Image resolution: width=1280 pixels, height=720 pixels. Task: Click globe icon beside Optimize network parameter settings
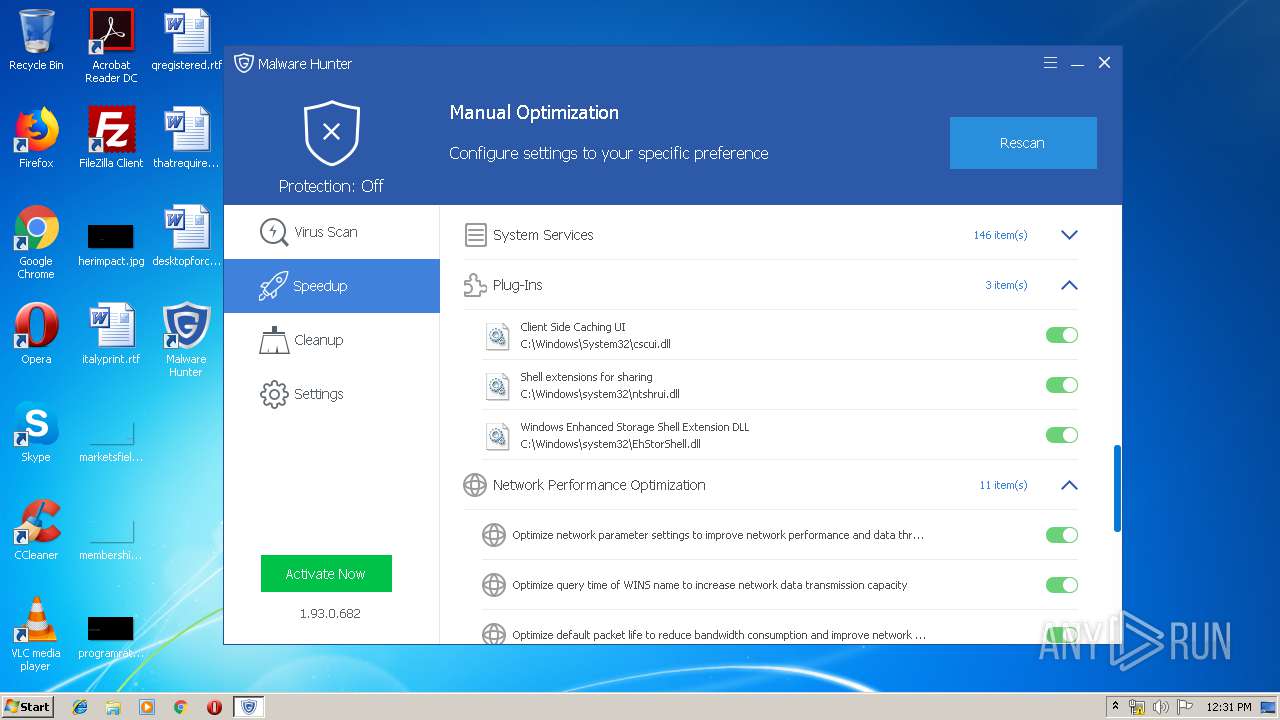tap(494, 535)
